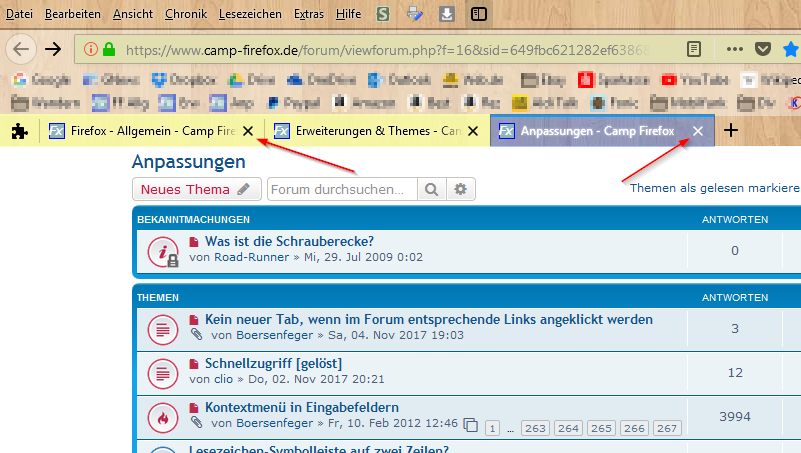Open topic Kontextmenü in Eingabefeldern
This screenshot has height=453, width=801.
(x=301, y=407)
